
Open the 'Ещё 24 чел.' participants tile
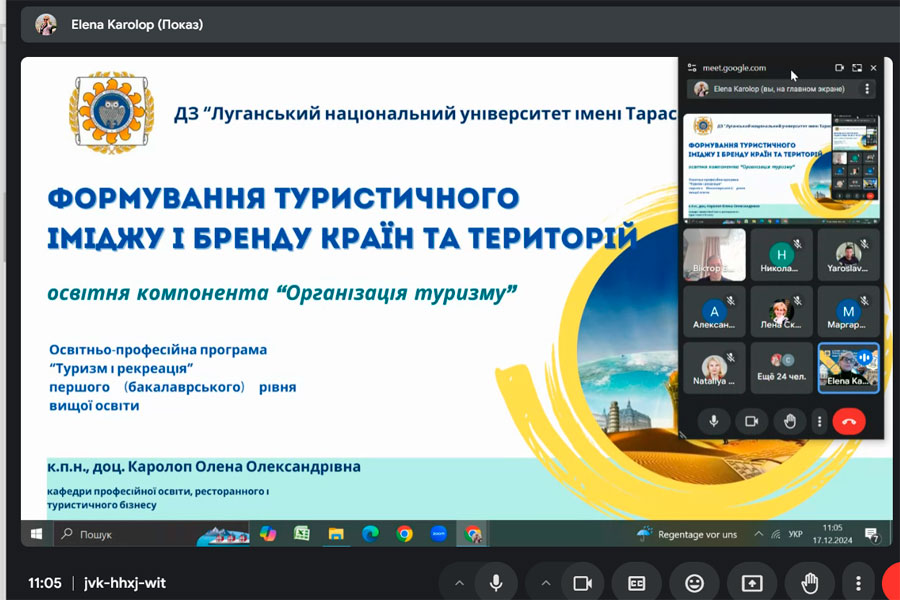(781, 367)
